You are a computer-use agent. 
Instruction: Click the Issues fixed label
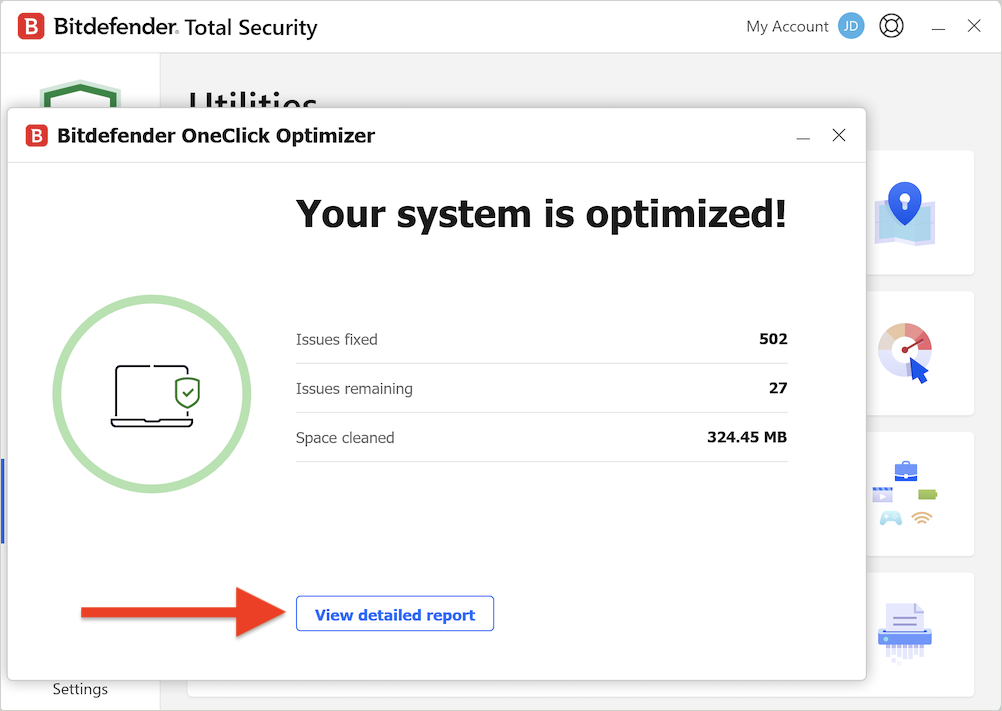click(336, 339)
